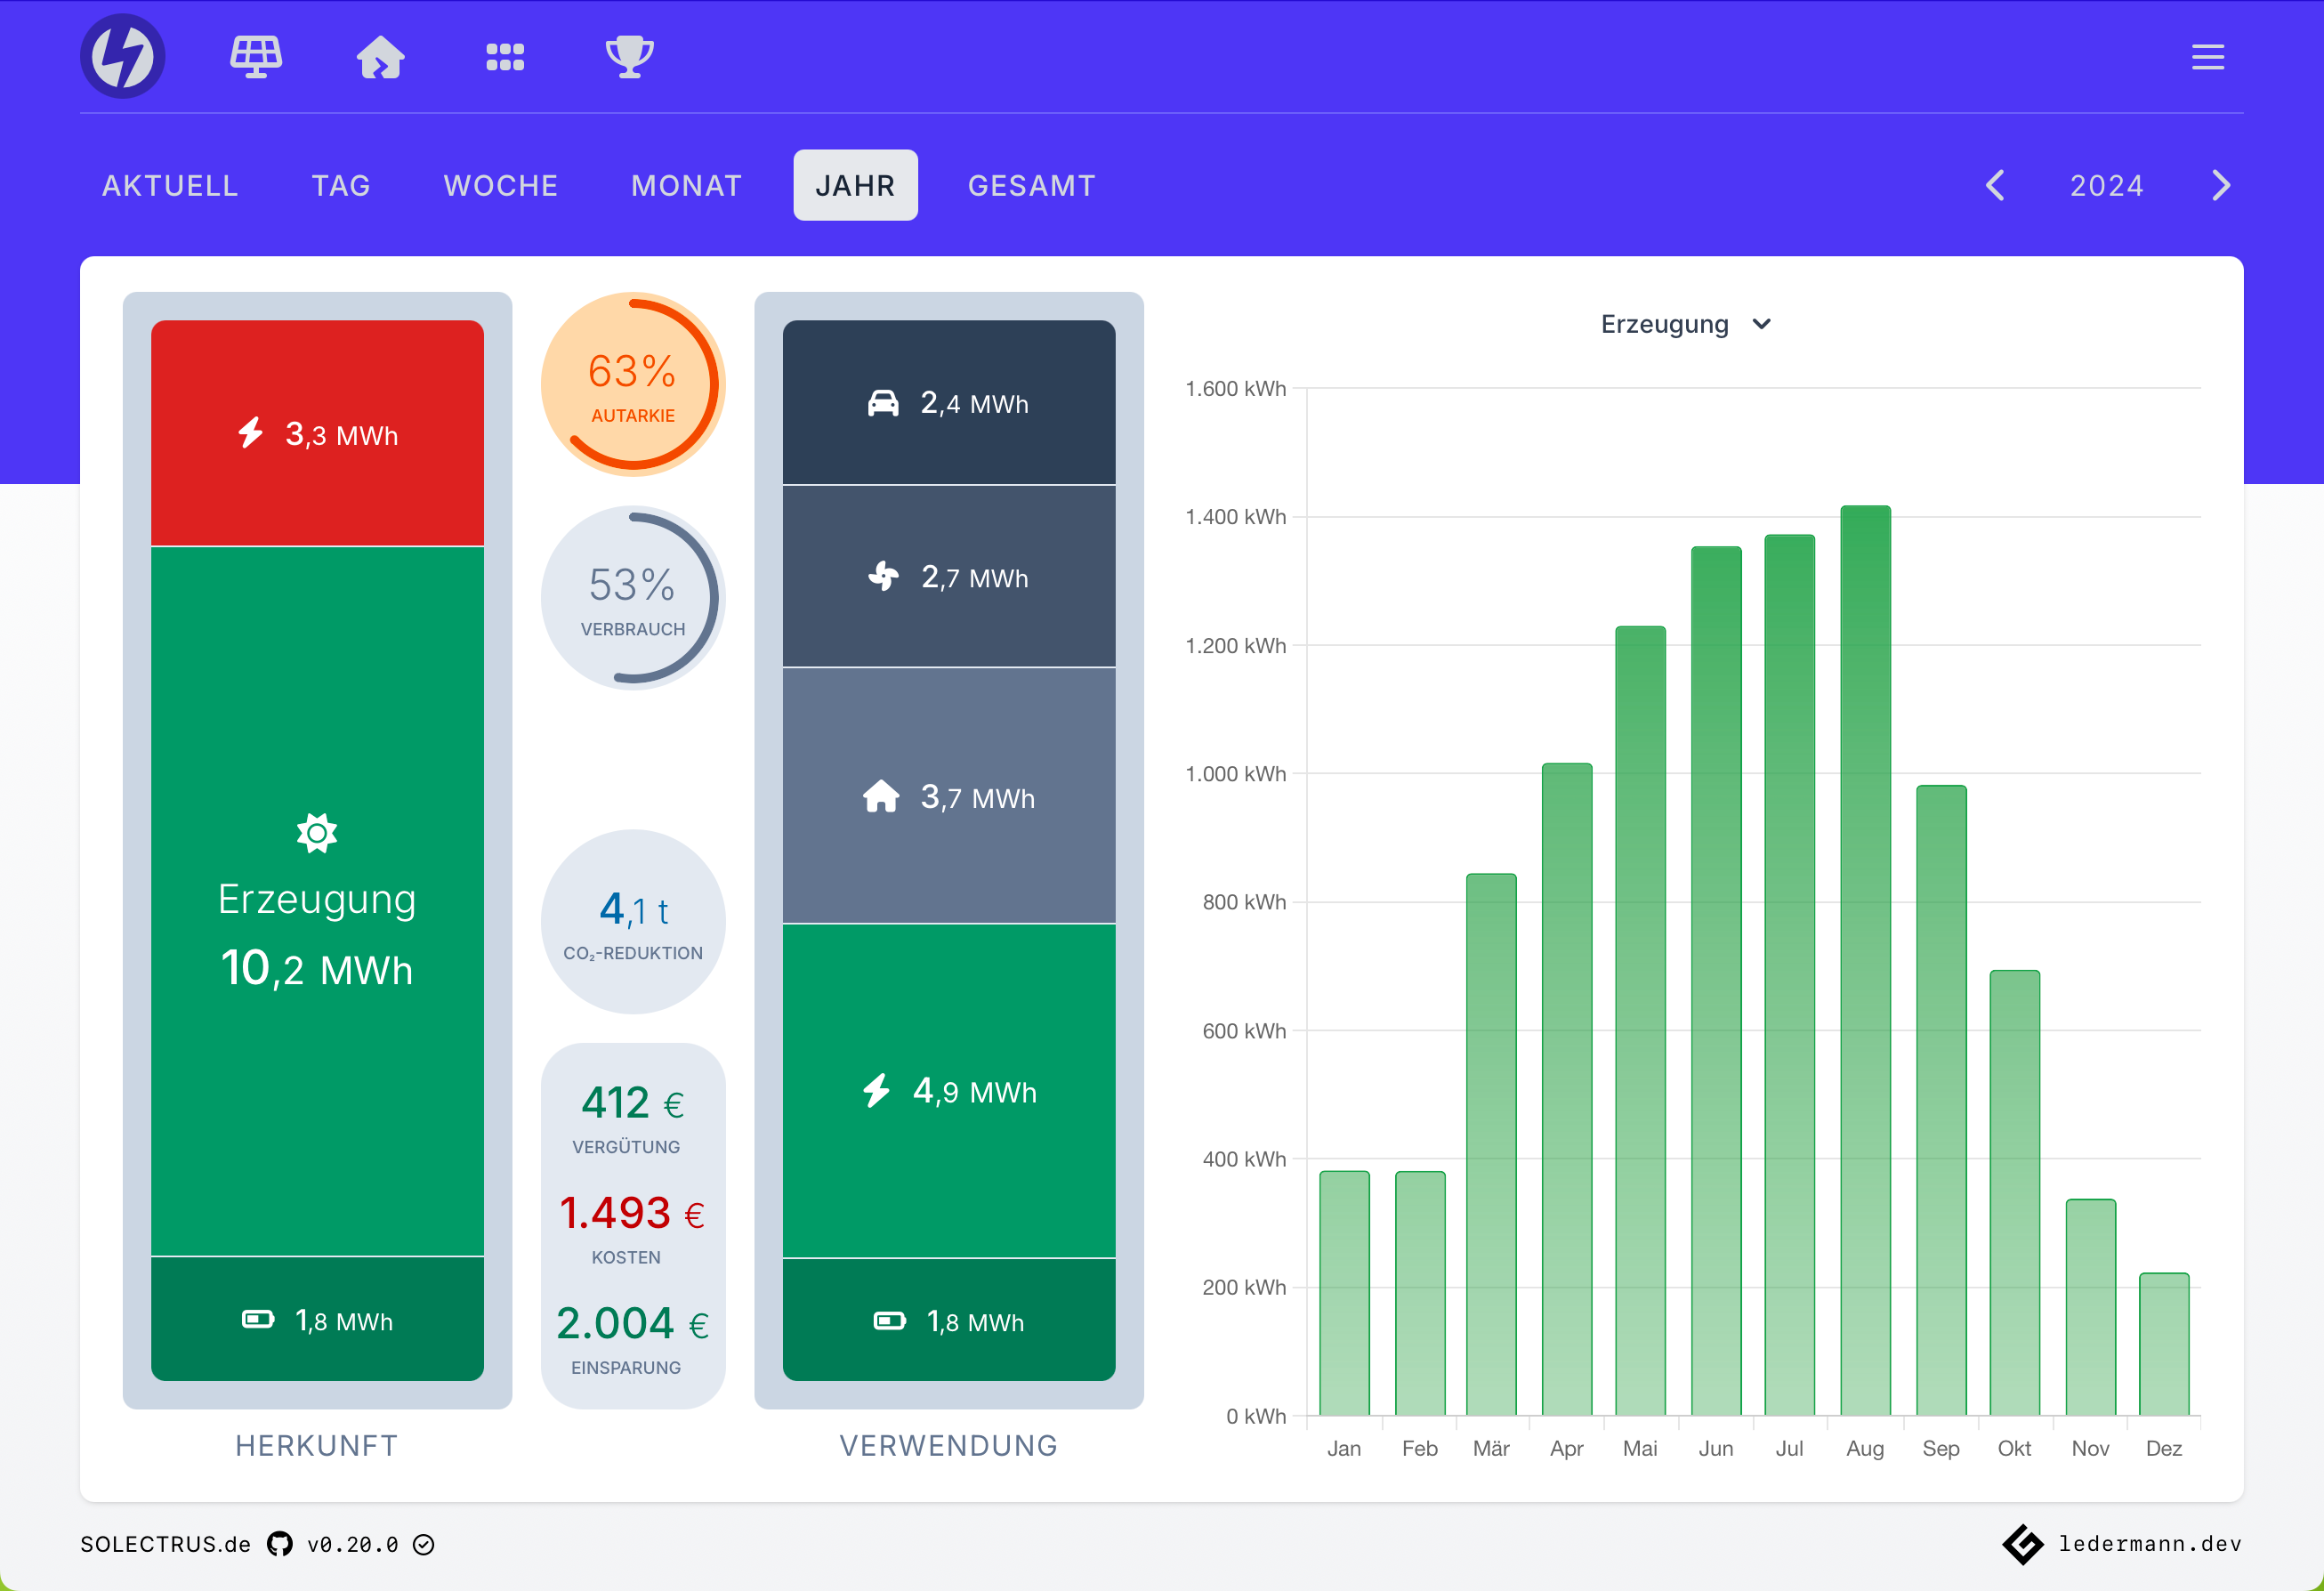Click the battery icon in Herkunft column
The image size is (2324, 1591).
coord(258,1319)
